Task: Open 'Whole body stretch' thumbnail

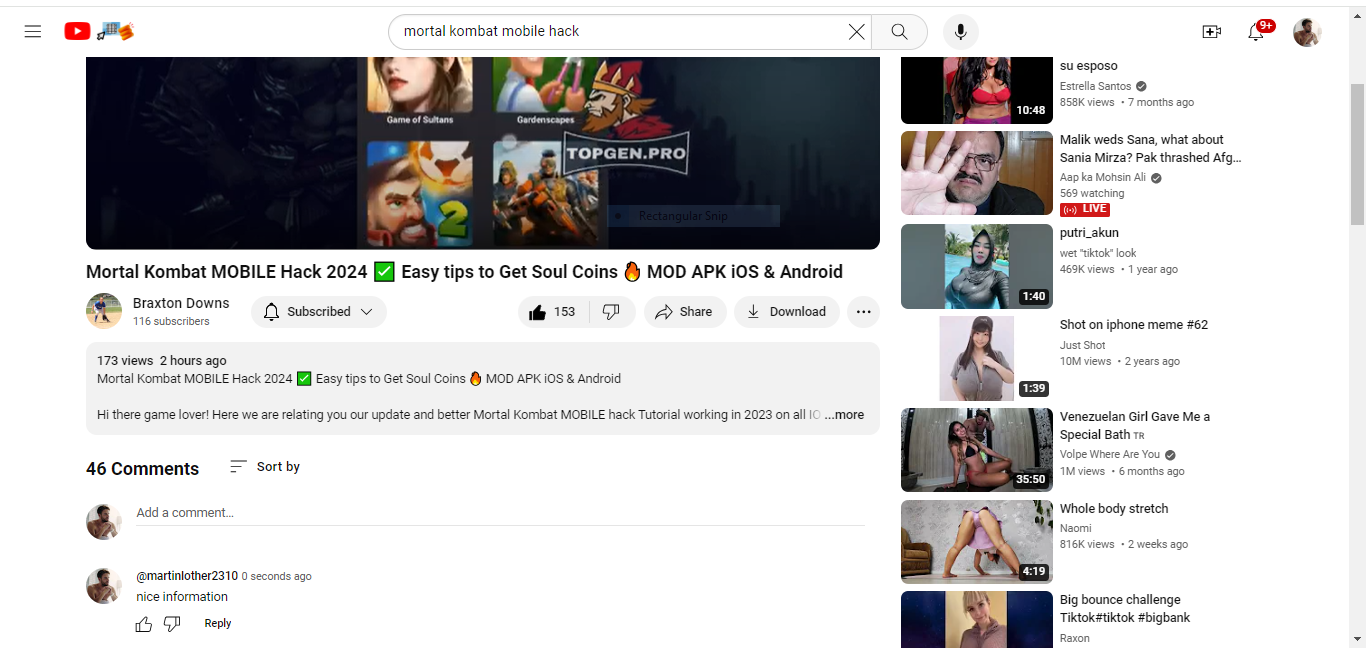Action: [x=977, y=542]
